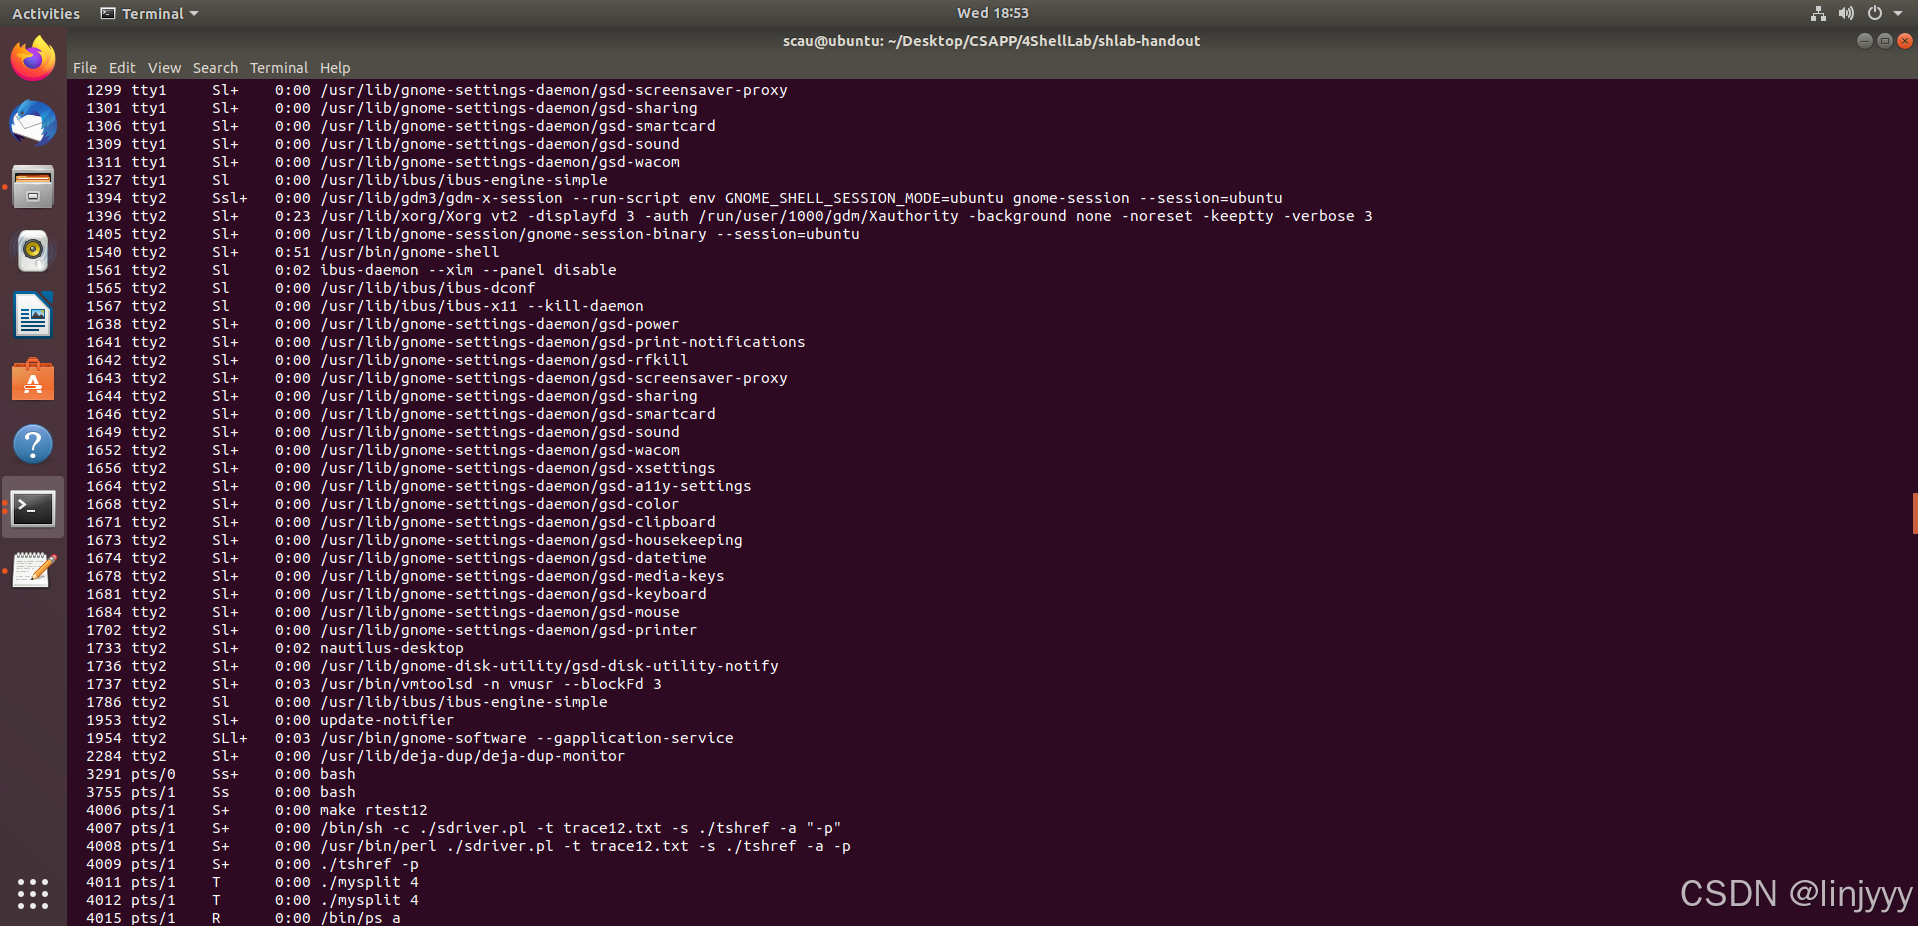Launch LibreOffice Writer from the dock
The height and width of the screenshot is (926, 1918).
[33, 315]
